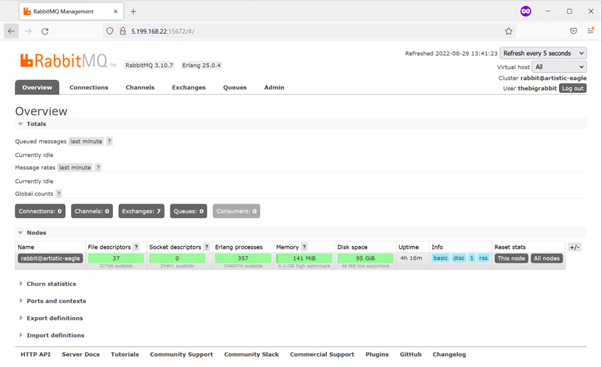Reload the RabbitMQ Management page
The image size is (602, 367).
(x=45, y=31)
